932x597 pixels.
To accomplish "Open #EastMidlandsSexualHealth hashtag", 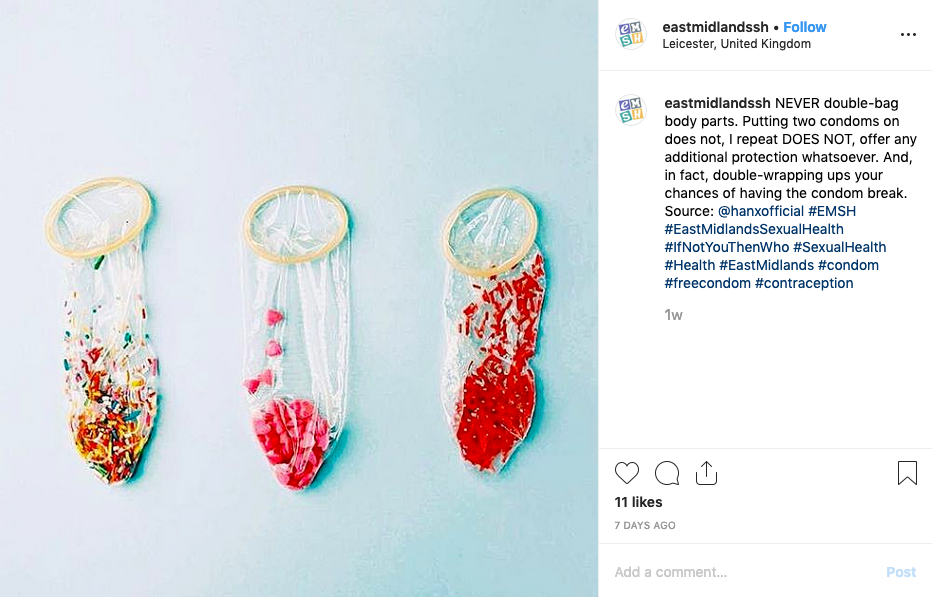I will click(754, 229).
